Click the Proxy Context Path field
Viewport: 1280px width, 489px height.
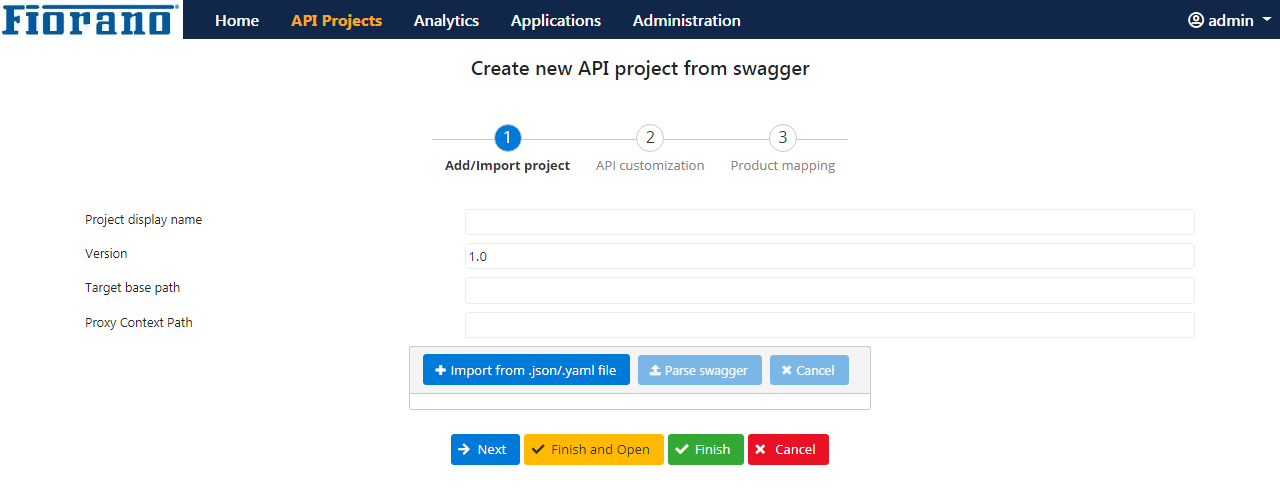point(829,325)
